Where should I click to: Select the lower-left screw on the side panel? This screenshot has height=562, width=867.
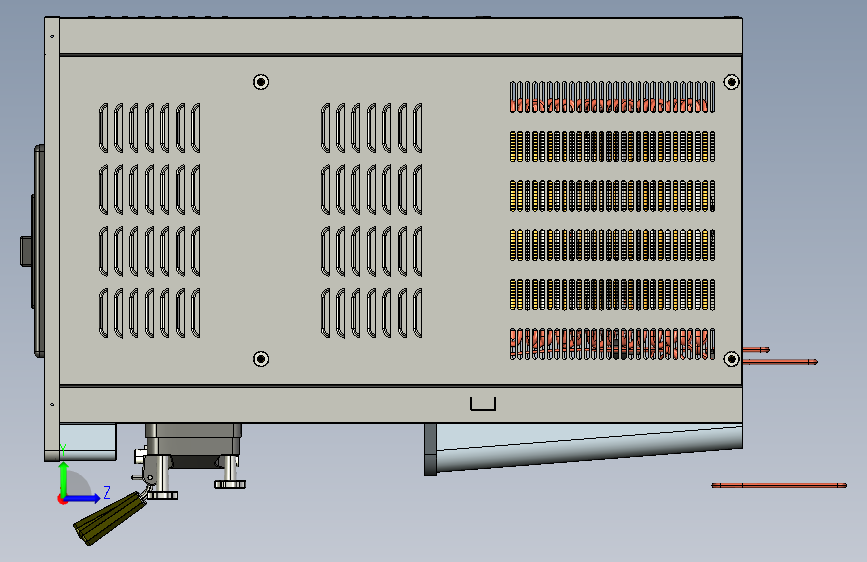pyautogui.click(x=261, y=359)
